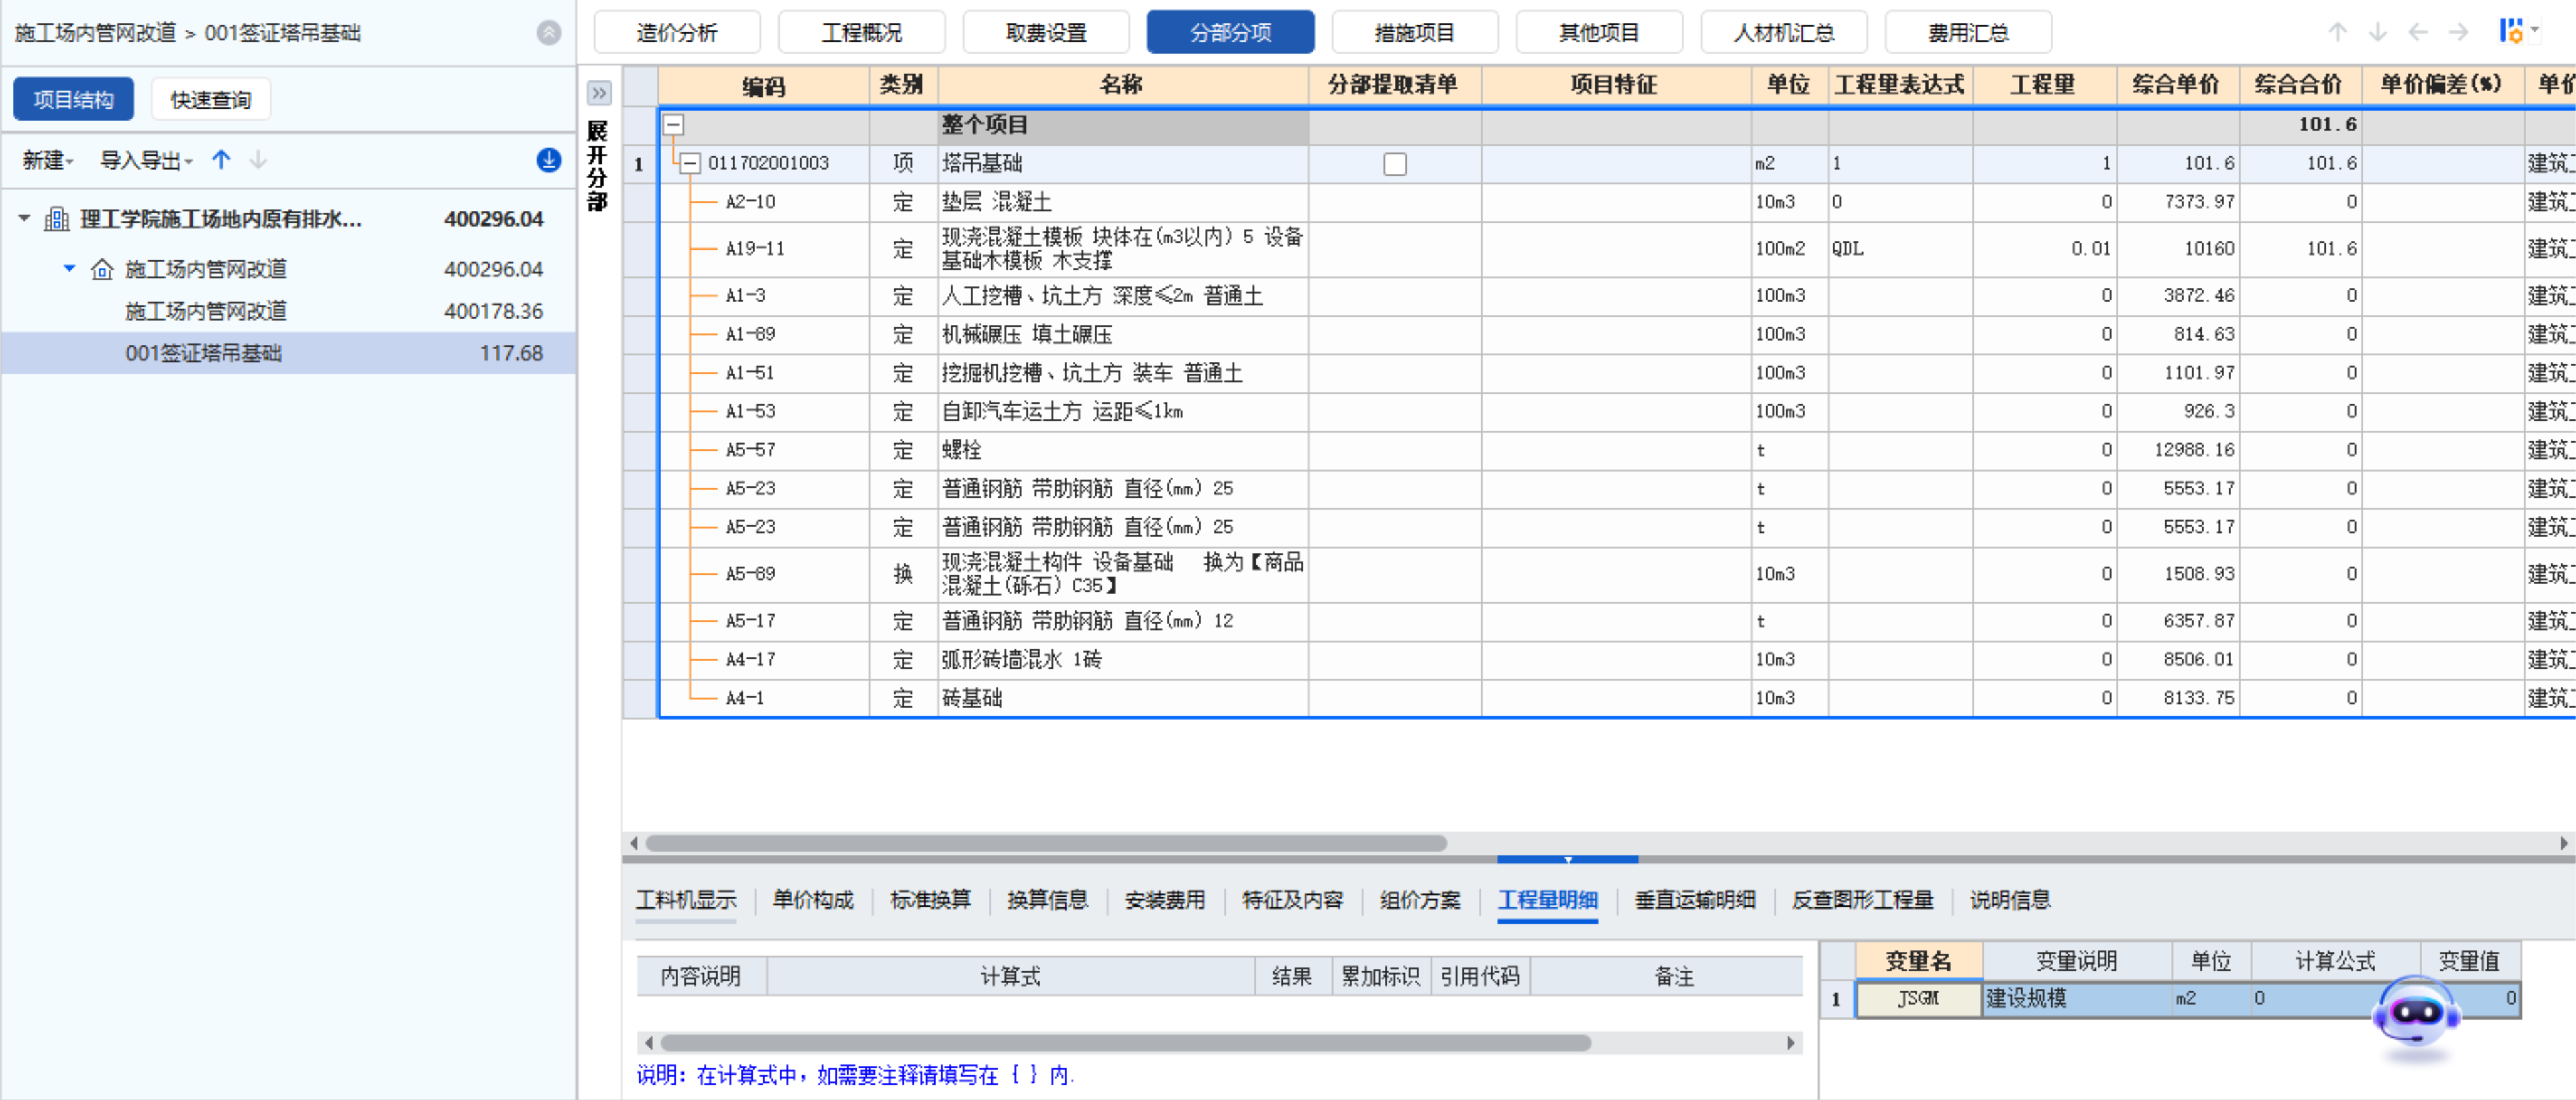Click the blue download arrow icon
The width and height of the screenshot is (2576, 1100).
point(548,160)
